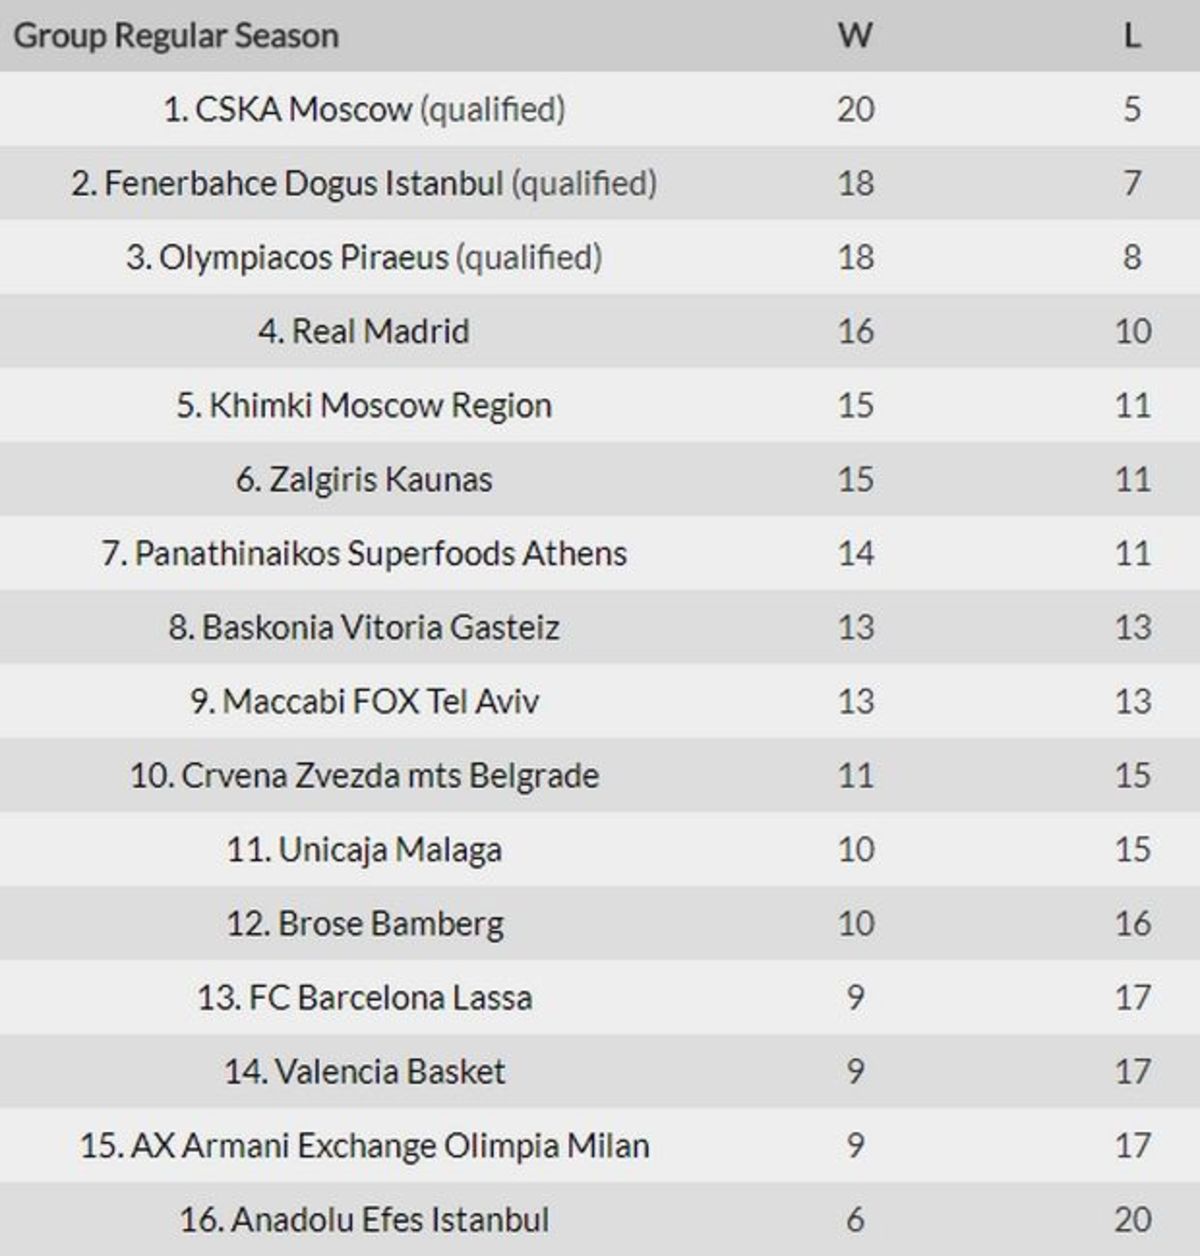Select the L column header
This screenshot has height=1256, width=1200.
click(x=1132, y=36)
